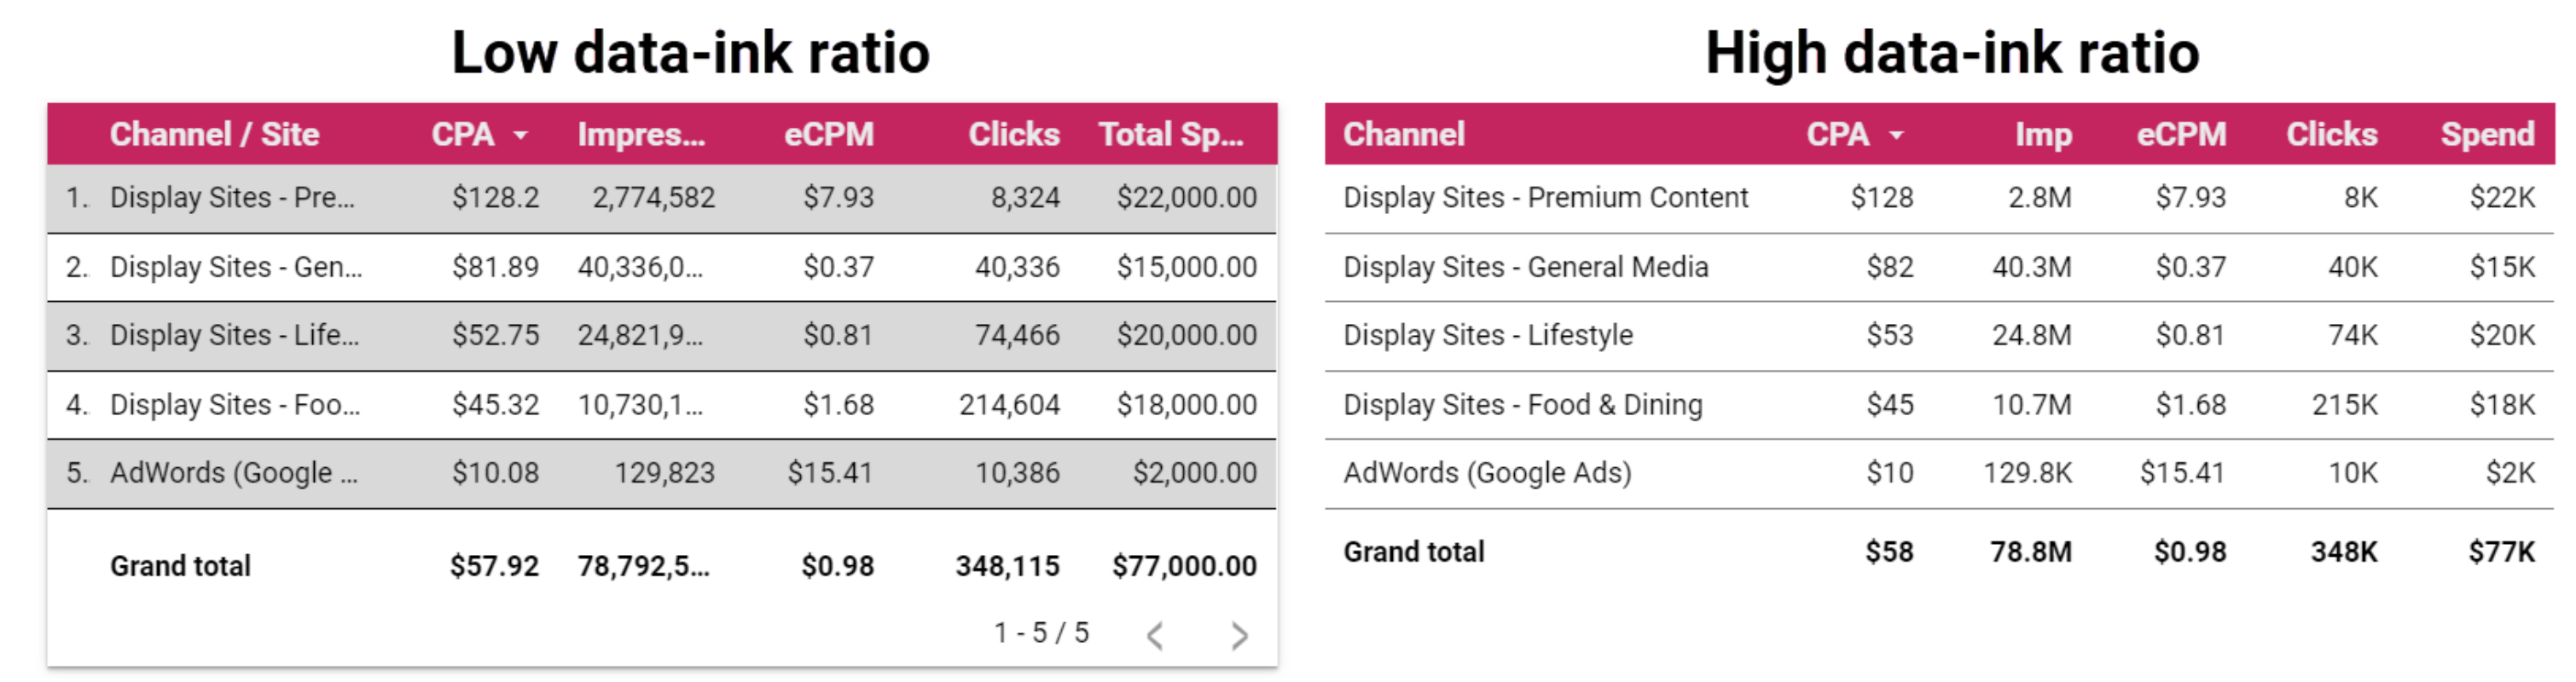Click the eCPM header in right table
Viewport: 2576px width, 682px height.
pos(2181,134)
